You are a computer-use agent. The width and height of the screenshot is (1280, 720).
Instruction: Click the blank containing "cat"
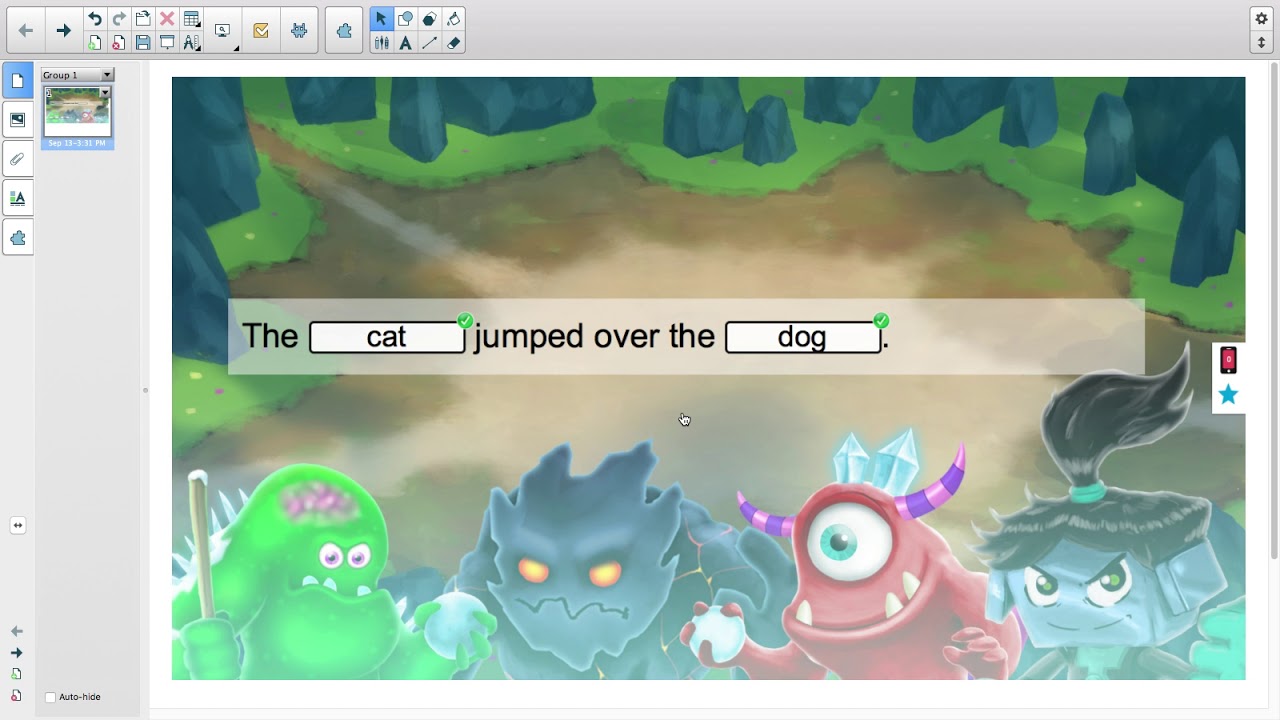tap(387, 337)
